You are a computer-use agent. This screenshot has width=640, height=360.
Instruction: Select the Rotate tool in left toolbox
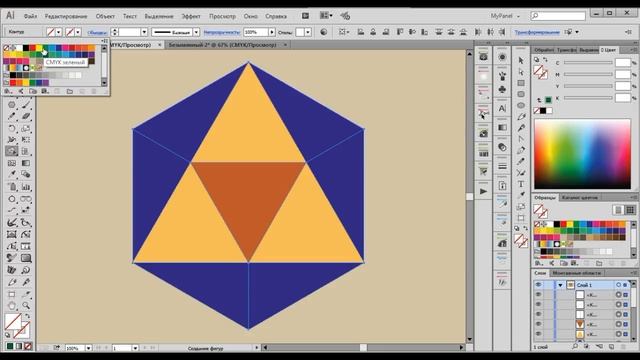[12, 129]
